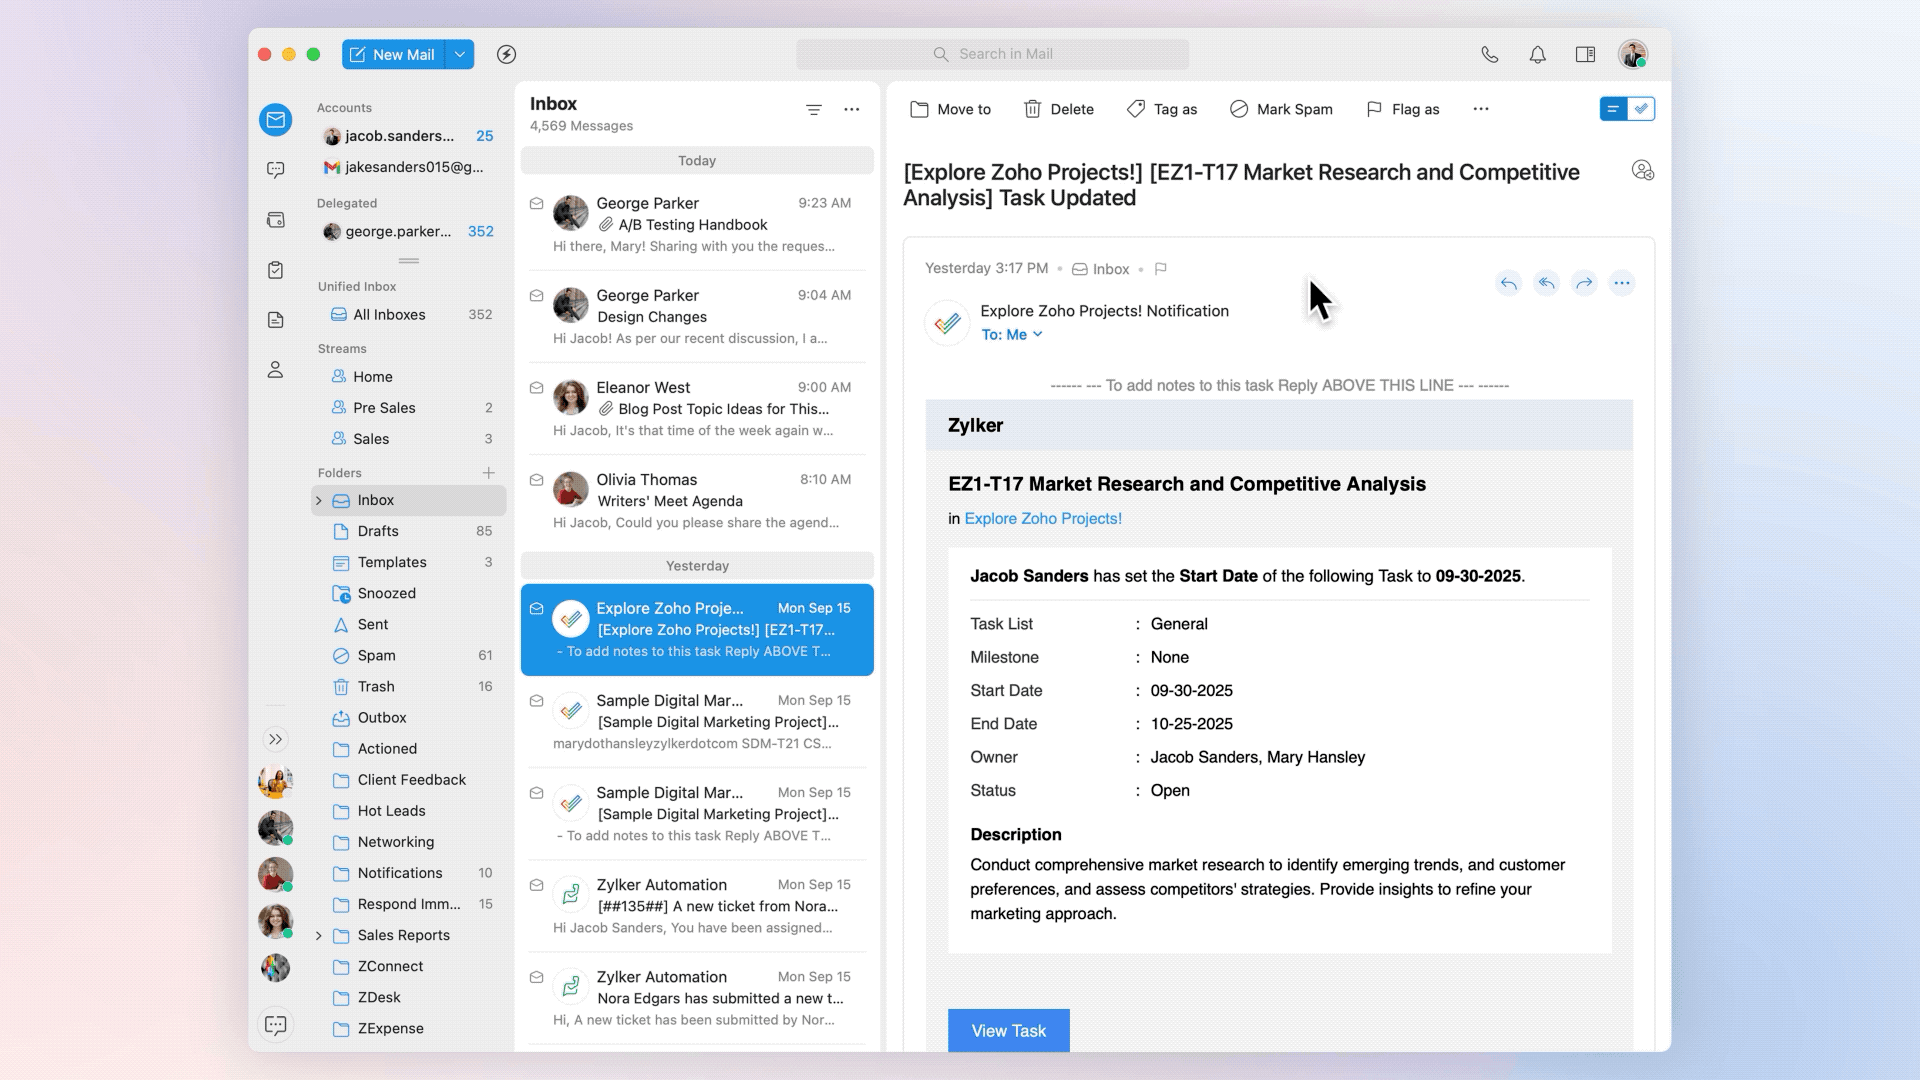Open the Contacts icon in left sidebar
Image resolution: width=1920 pixels, height=1080 pixels.
(276, 370)
